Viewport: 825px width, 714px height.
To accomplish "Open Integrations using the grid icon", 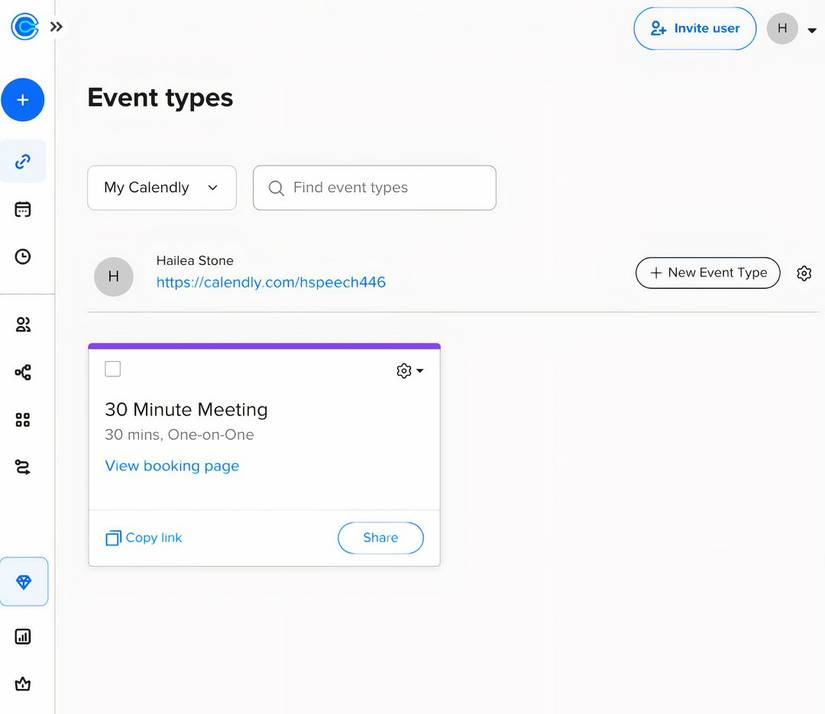I will coord(23,419).
